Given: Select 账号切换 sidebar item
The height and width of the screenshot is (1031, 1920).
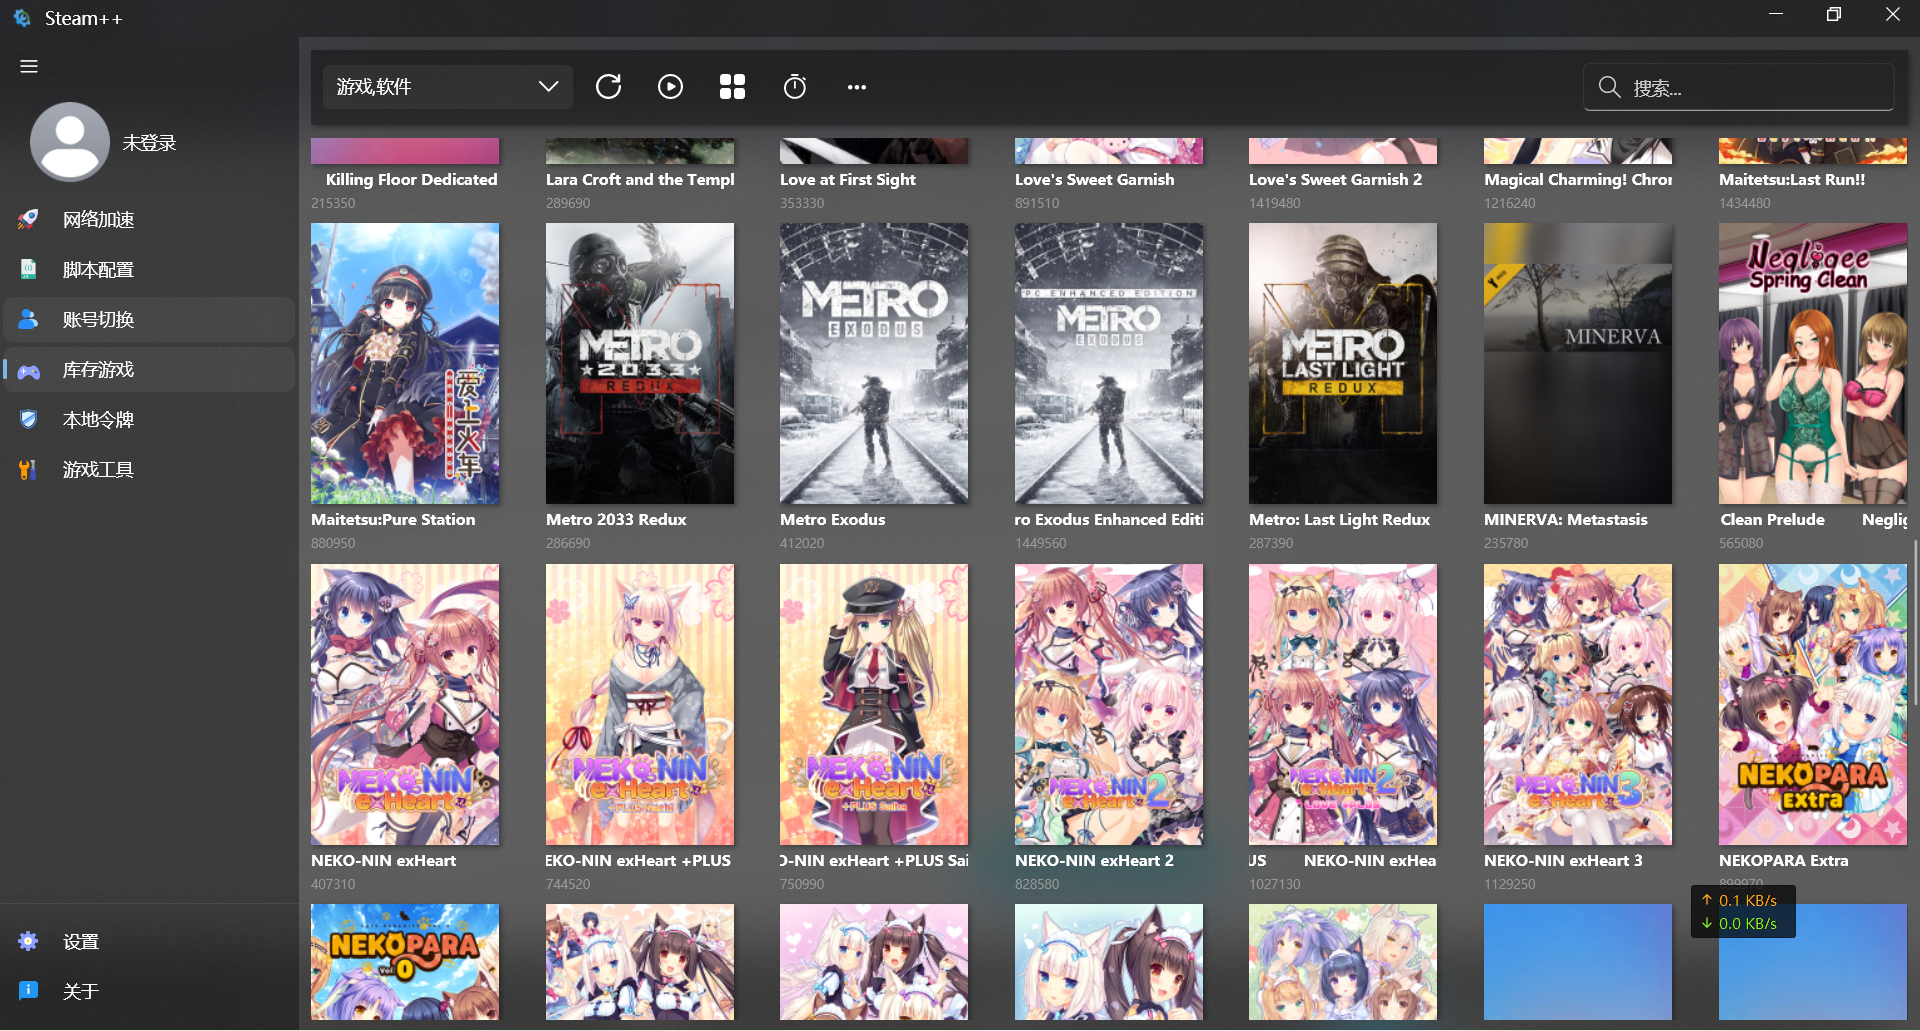Looking at the screenshot, I should click(98, 320).
